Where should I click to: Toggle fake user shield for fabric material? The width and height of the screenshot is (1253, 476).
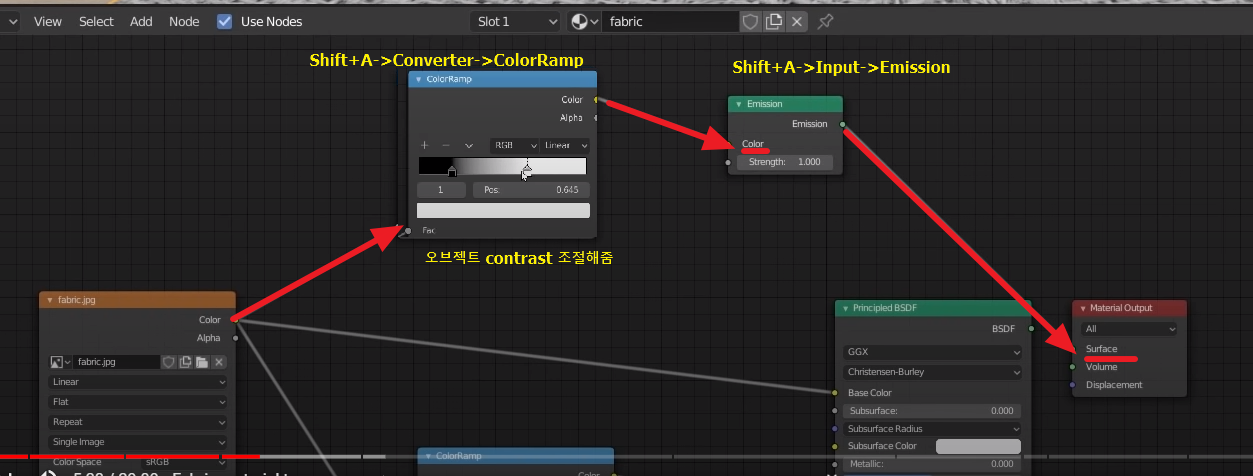coord(751,21)
